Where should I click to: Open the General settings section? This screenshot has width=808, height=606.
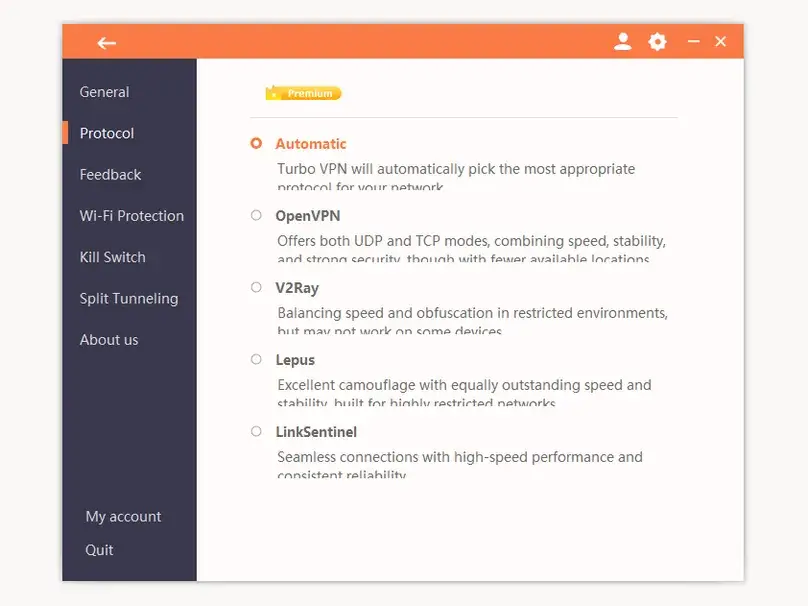[x=104, y=92]
